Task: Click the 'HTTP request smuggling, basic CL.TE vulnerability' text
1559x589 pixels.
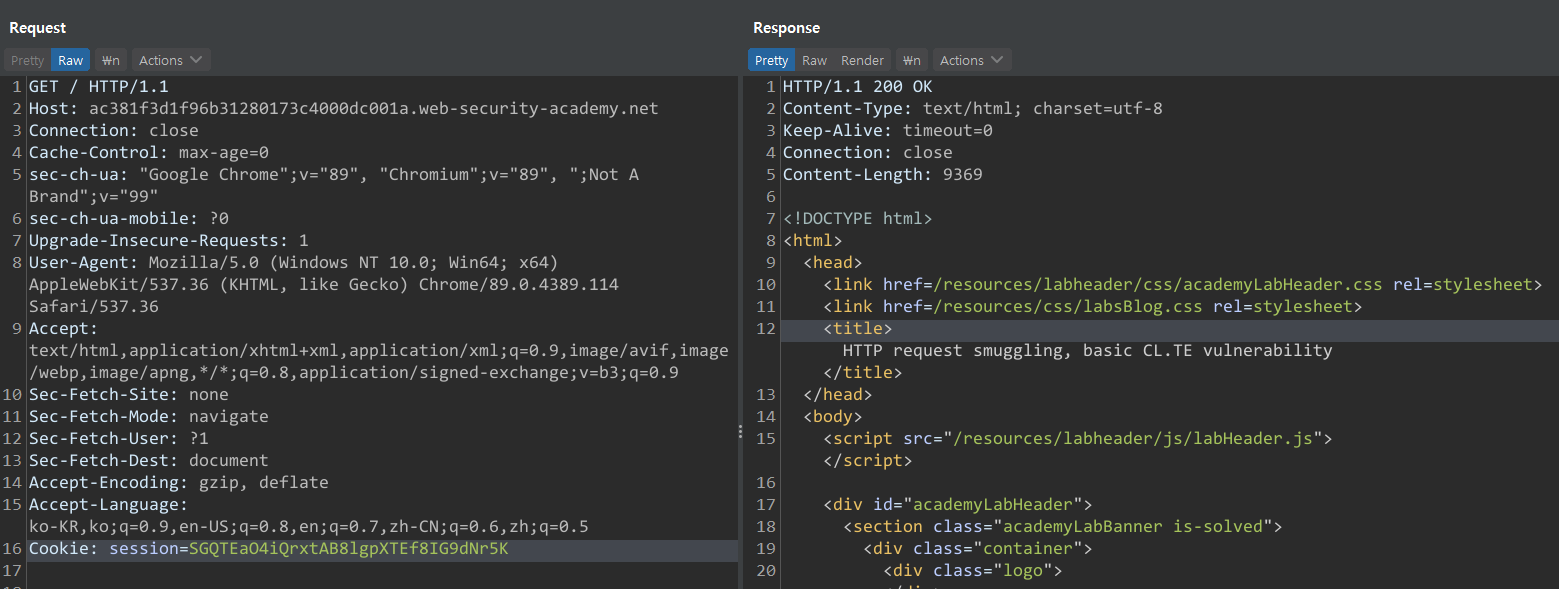Action: (1087, 350)
